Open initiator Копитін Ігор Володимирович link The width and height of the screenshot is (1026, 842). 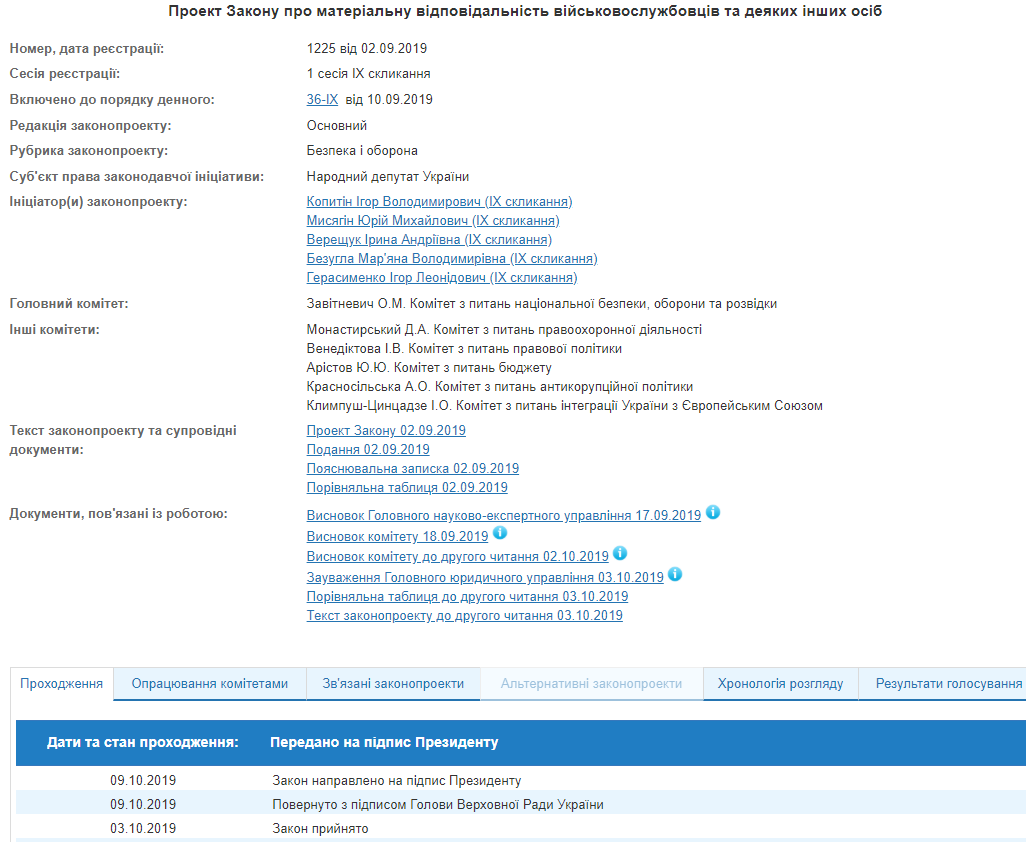(x=439, y=202)
